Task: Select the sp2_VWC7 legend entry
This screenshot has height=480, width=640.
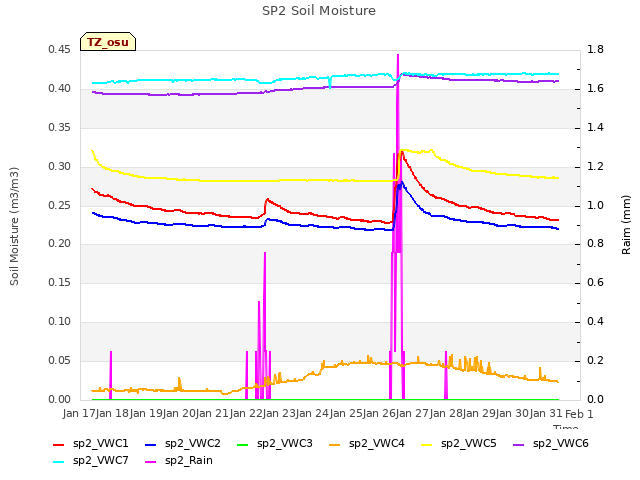Action: (x=91, y=461)
